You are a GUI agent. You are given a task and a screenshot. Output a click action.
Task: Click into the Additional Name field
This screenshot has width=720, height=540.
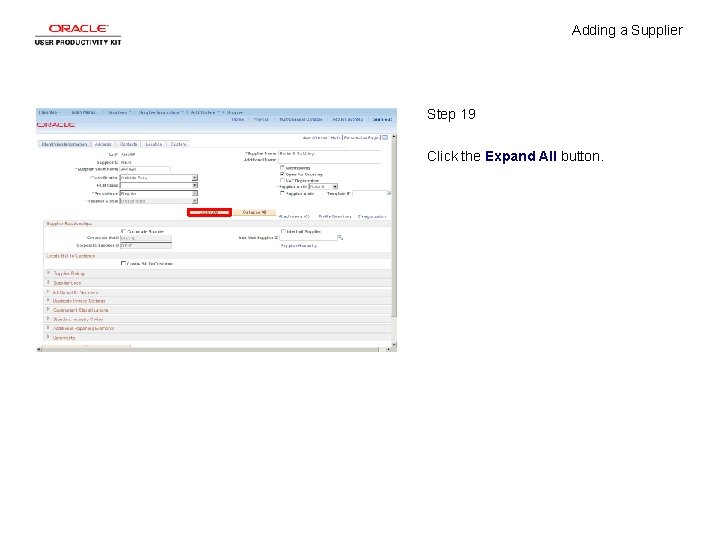click(x=330, y=160)
